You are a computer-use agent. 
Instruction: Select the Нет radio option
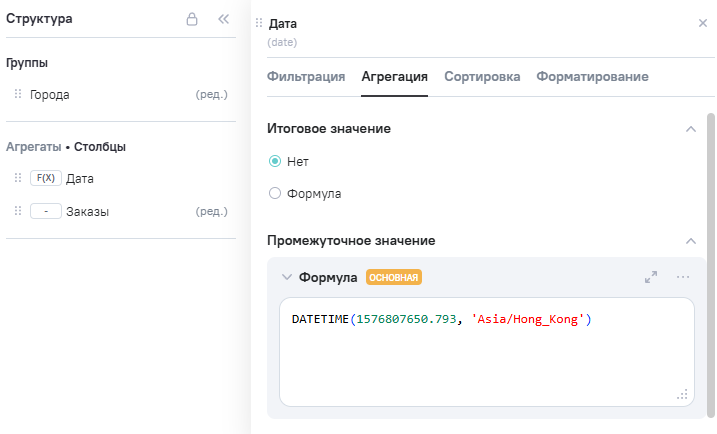[x=275, y=161]
